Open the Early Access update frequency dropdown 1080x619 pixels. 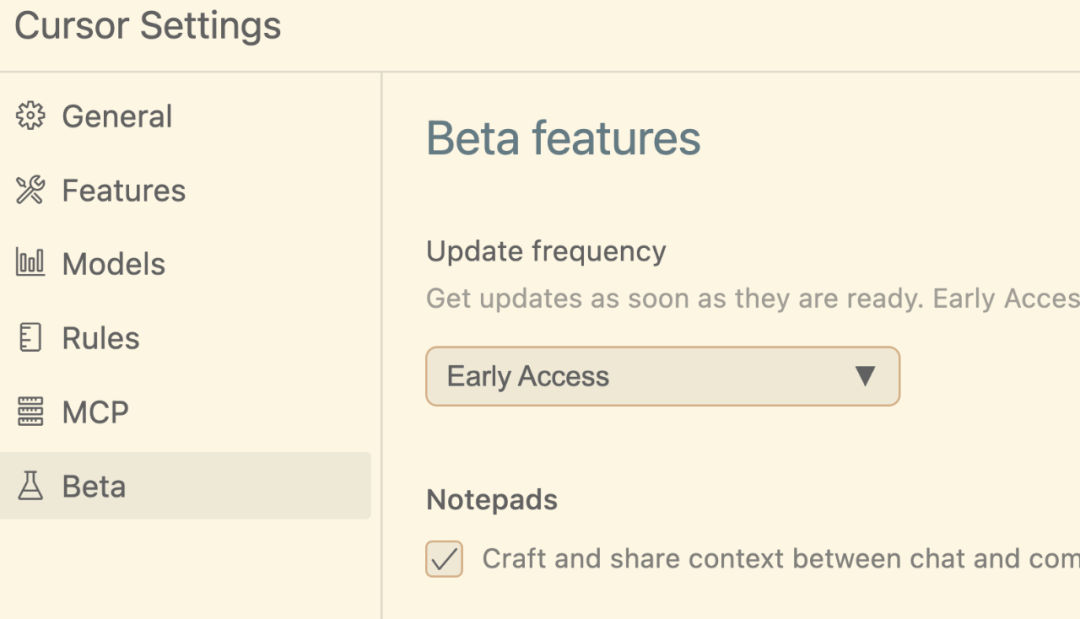point(663,376)
